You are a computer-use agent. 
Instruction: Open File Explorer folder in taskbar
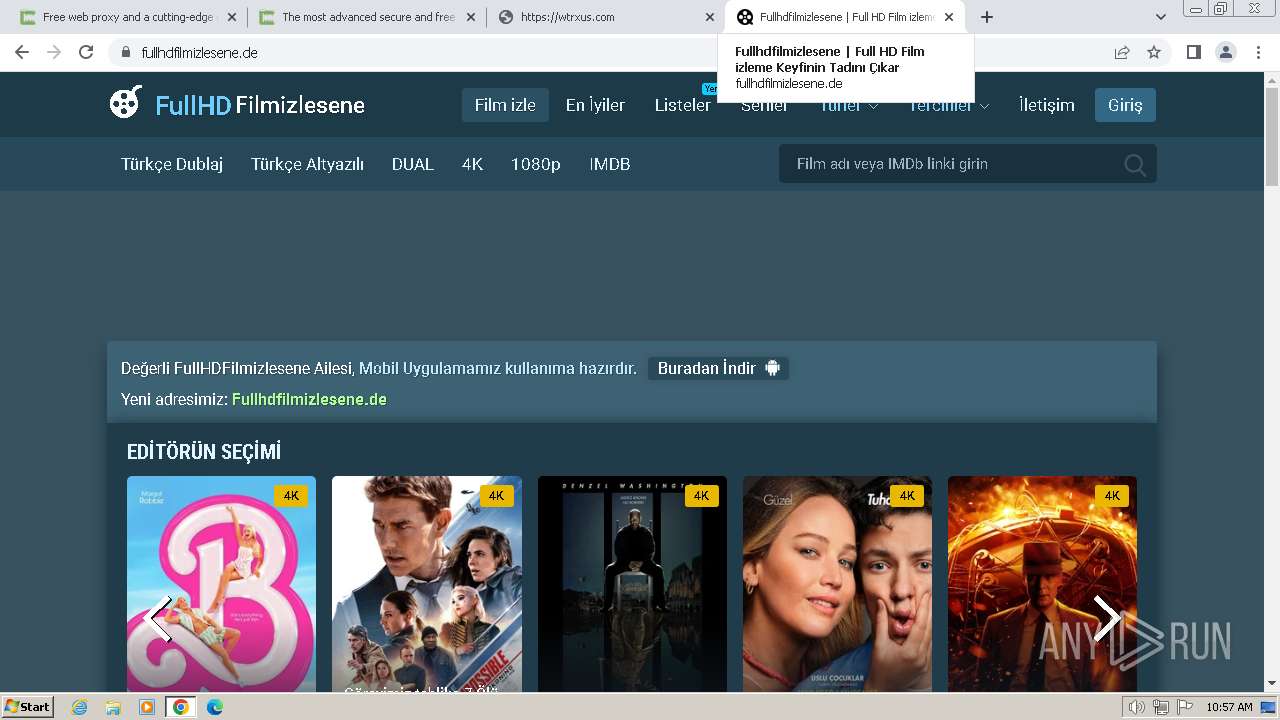pyautogui.click(x=113, y=707)
